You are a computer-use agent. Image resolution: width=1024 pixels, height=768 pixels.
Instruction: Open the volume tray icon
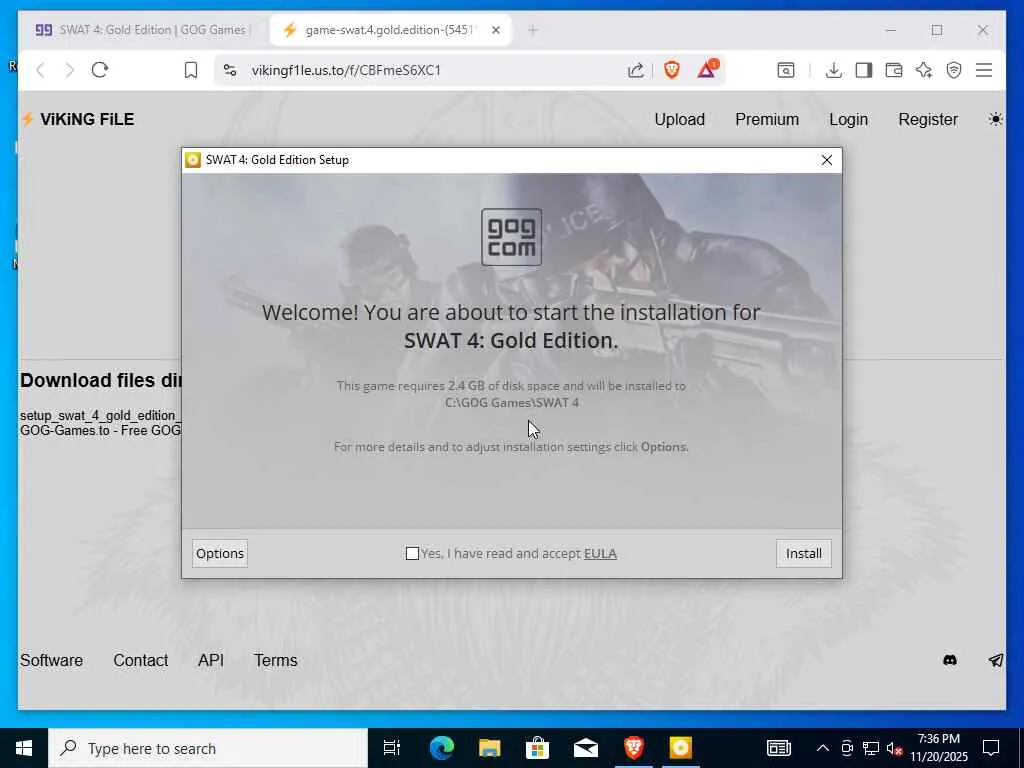coord(894,748)
